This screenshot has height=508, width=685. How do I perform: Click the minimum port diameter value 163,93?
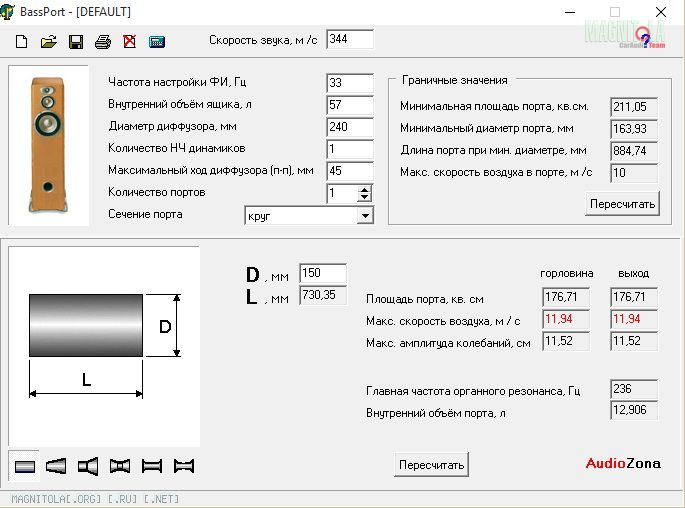tap(634, 129)
